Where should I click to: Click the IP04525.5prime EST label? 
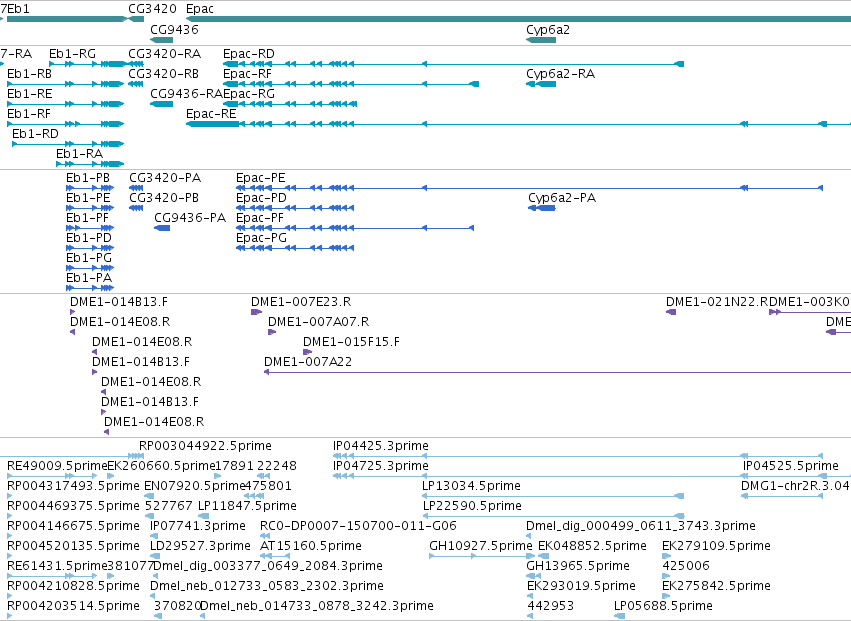(x=791, y=466)
